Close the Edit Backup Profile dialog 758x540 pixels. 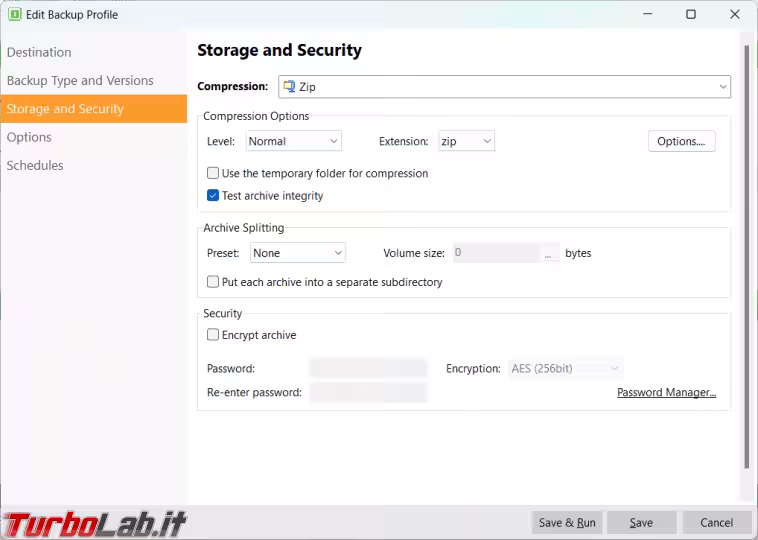(734, 15)
